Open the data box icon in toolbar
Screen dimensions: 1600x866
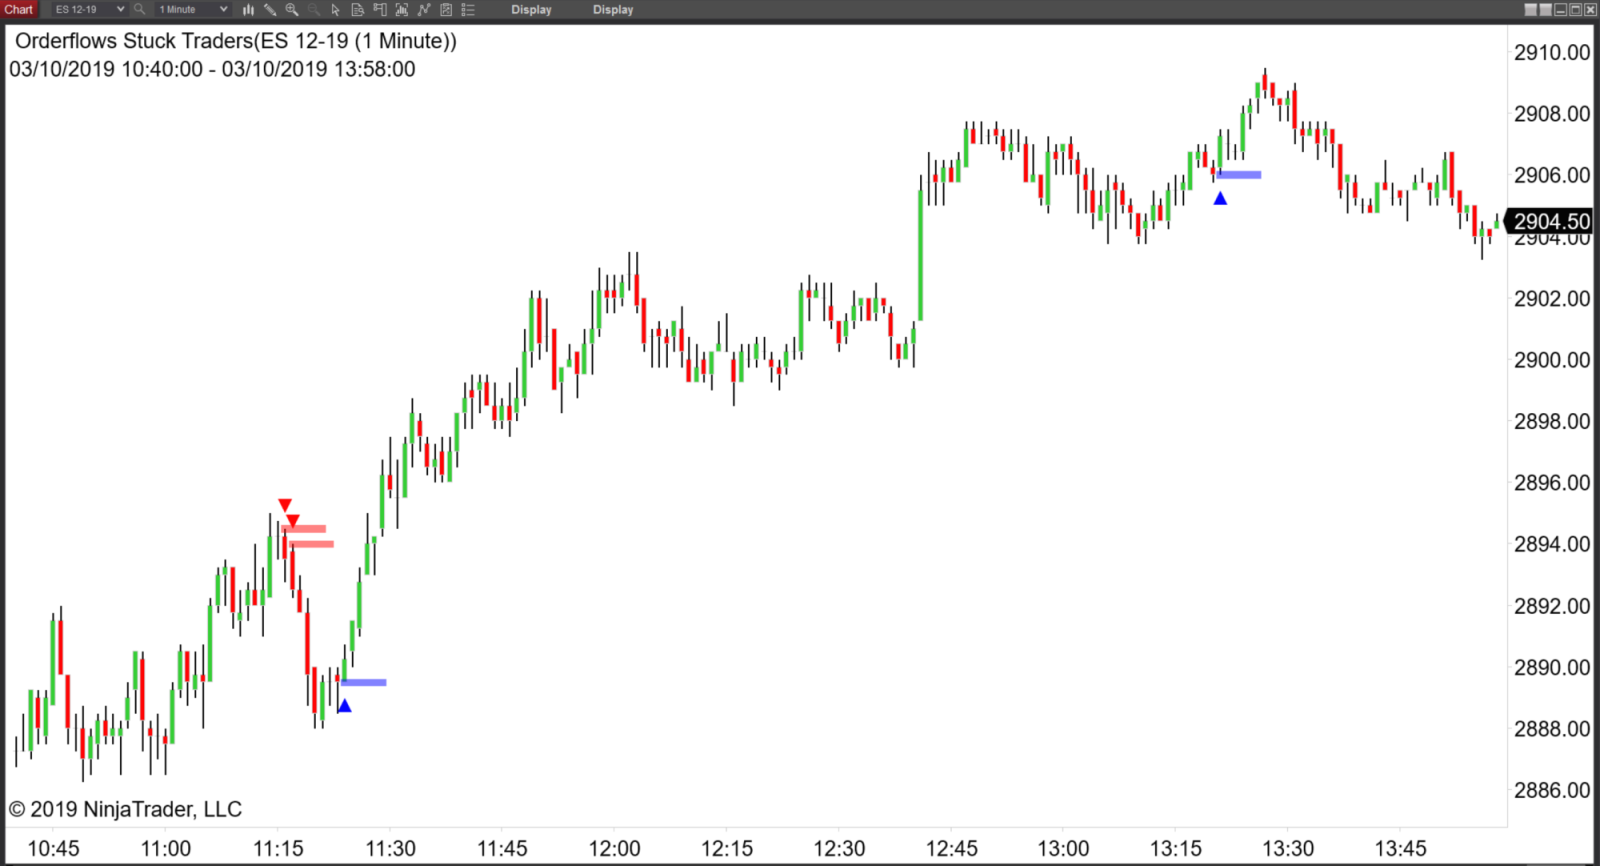(x=358, y=10)
